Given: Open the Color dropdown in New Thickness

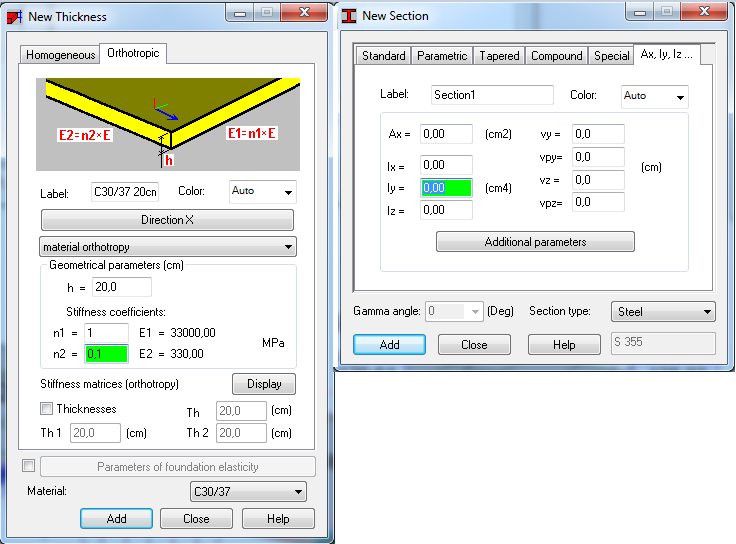Looking at the screenshot, I should [262, 192].
